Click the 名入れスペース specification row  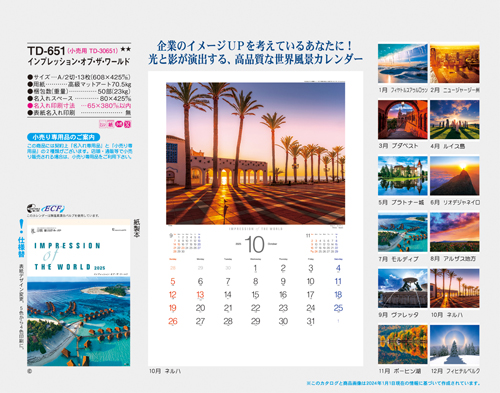click(x=79, y=99)
